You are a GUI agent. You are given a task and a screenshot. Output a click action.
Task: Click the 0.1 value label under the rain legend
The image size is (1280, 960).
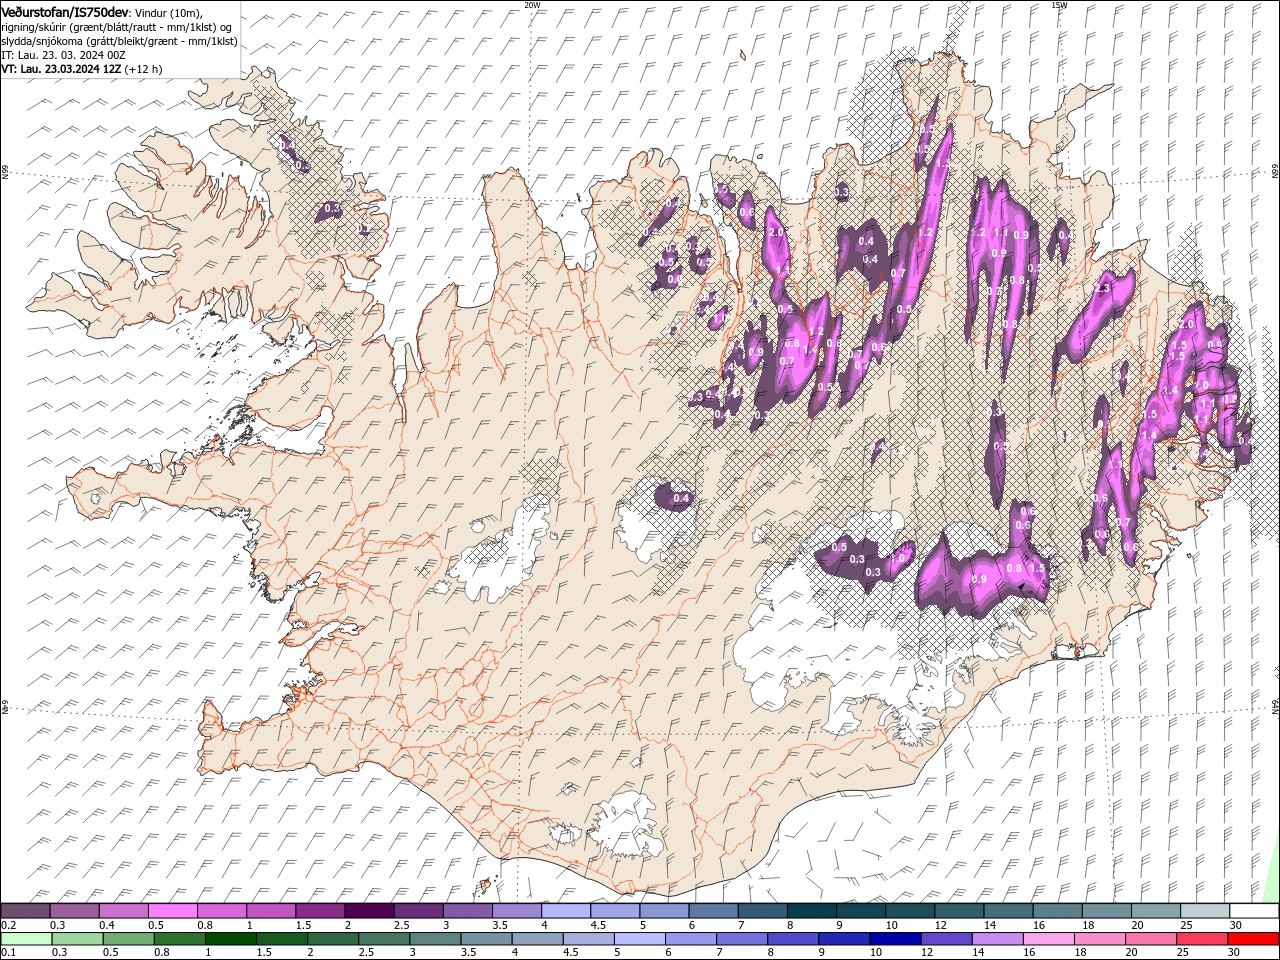[7, 953]
